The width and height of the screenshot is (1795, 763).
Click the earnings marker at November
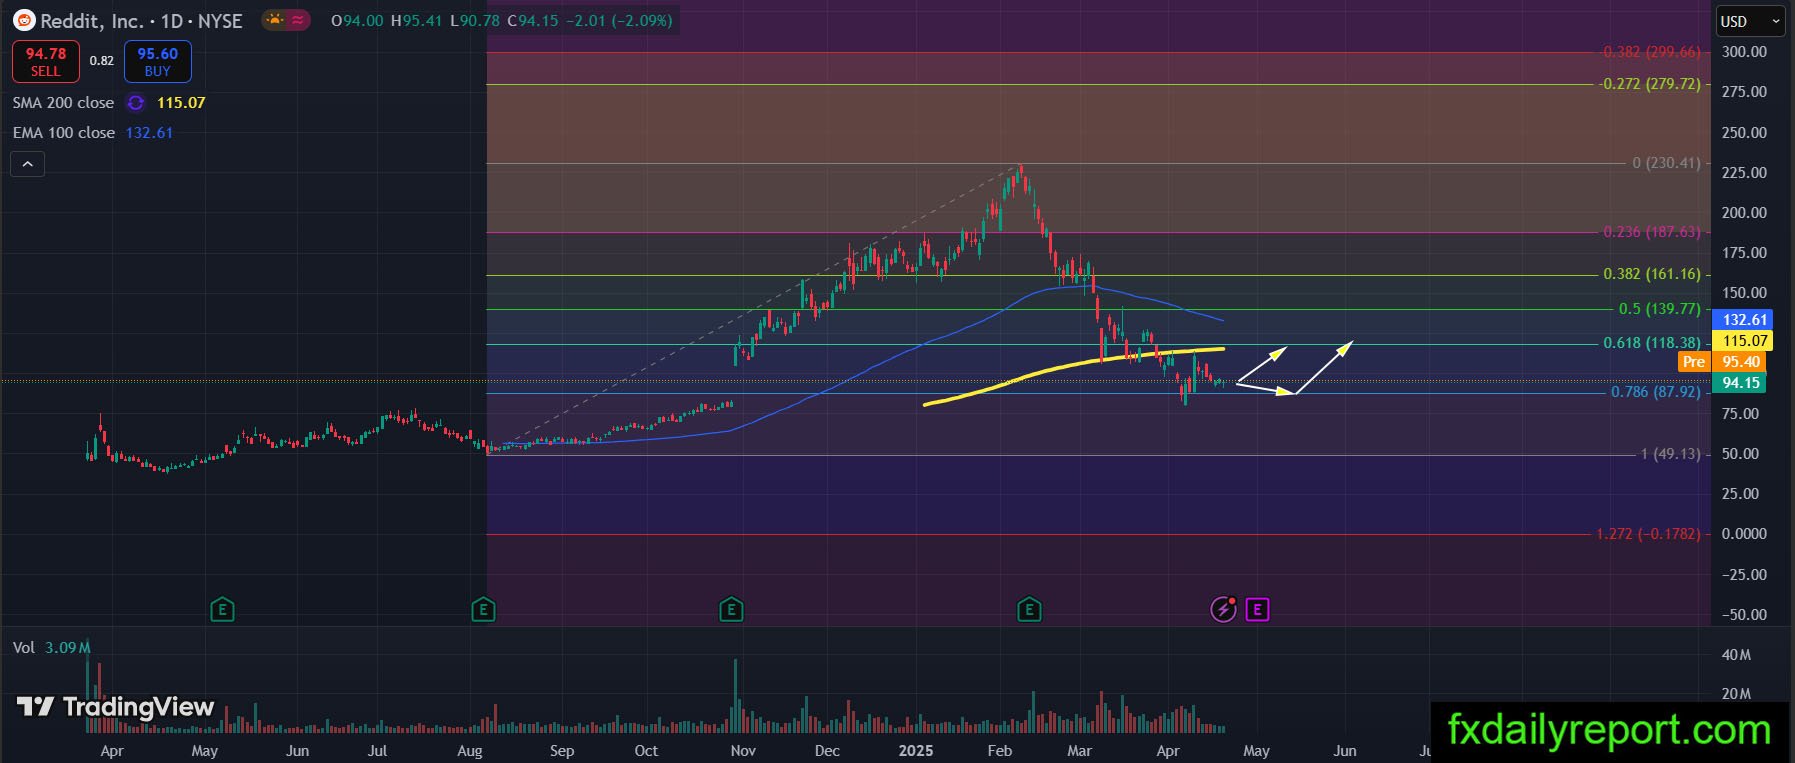731,609
